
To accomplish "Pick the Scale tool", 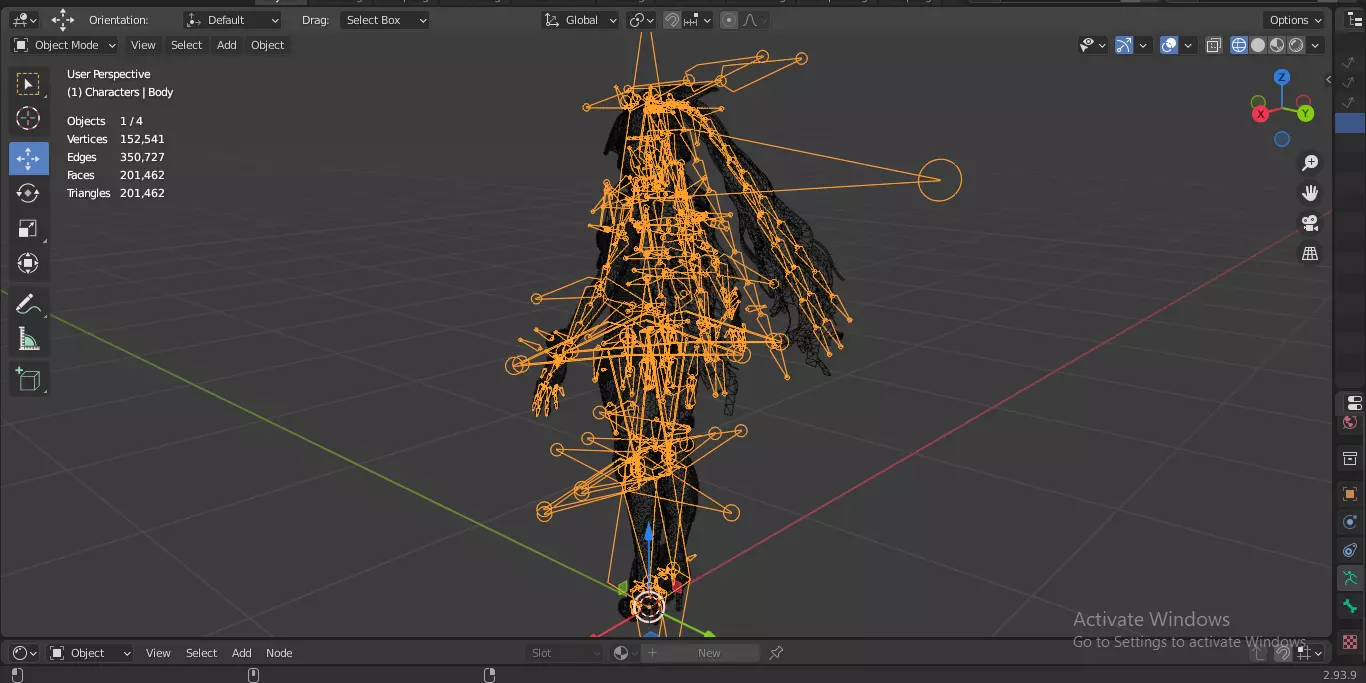I will [x=28, y=229].
